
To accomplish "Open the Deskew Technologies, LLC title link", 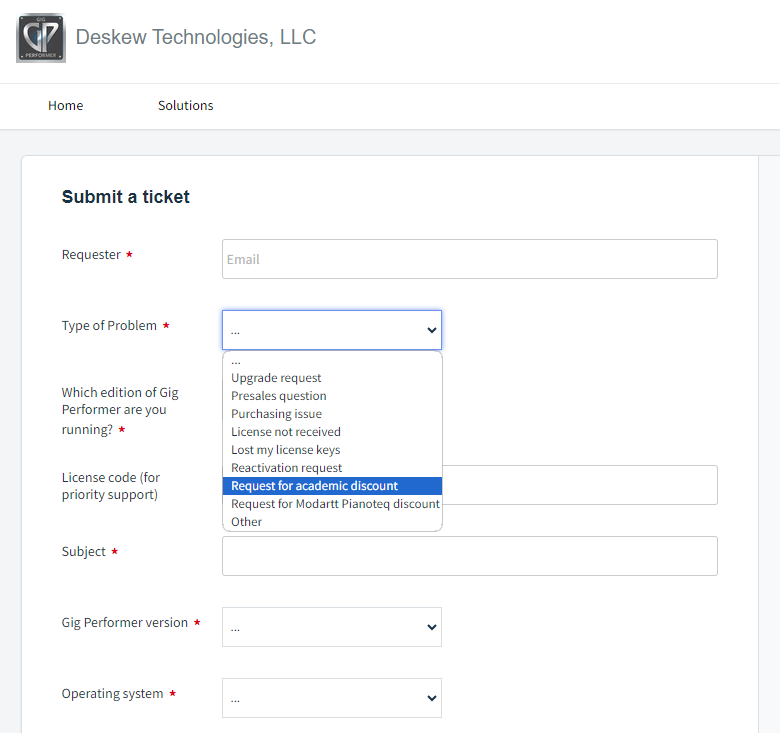I will 195,37.
